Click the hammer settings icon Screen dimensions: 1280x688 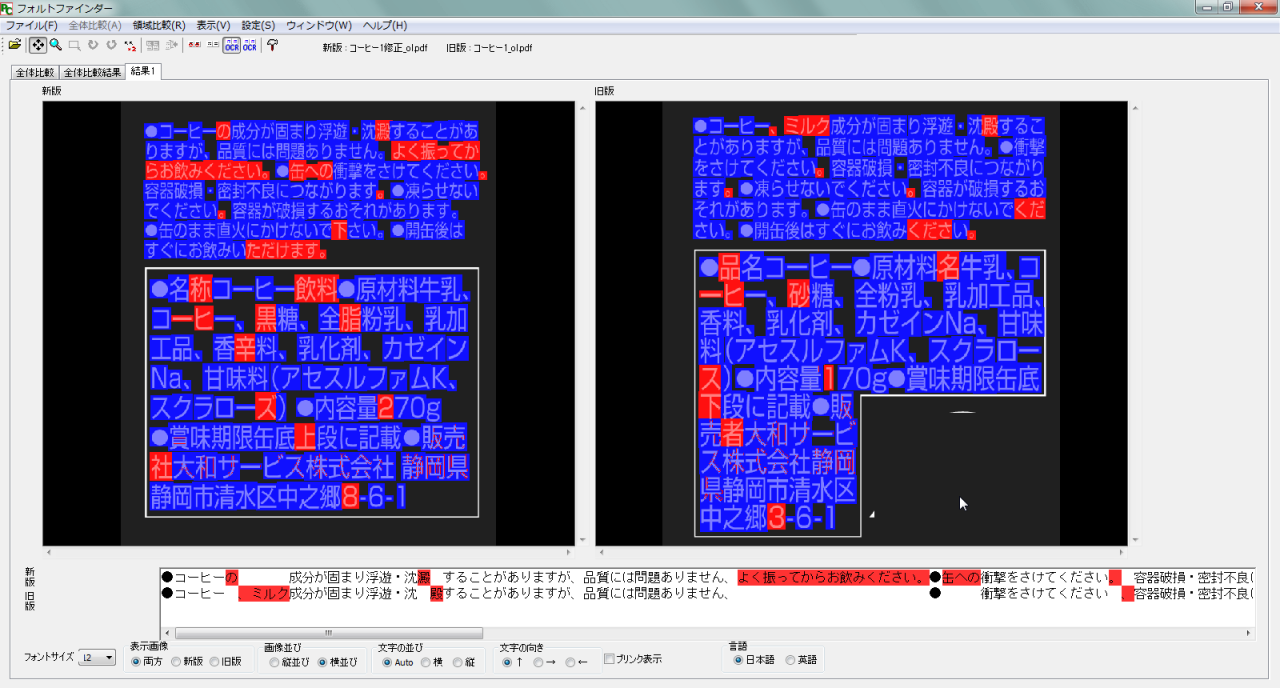click(x=272, y=45)
